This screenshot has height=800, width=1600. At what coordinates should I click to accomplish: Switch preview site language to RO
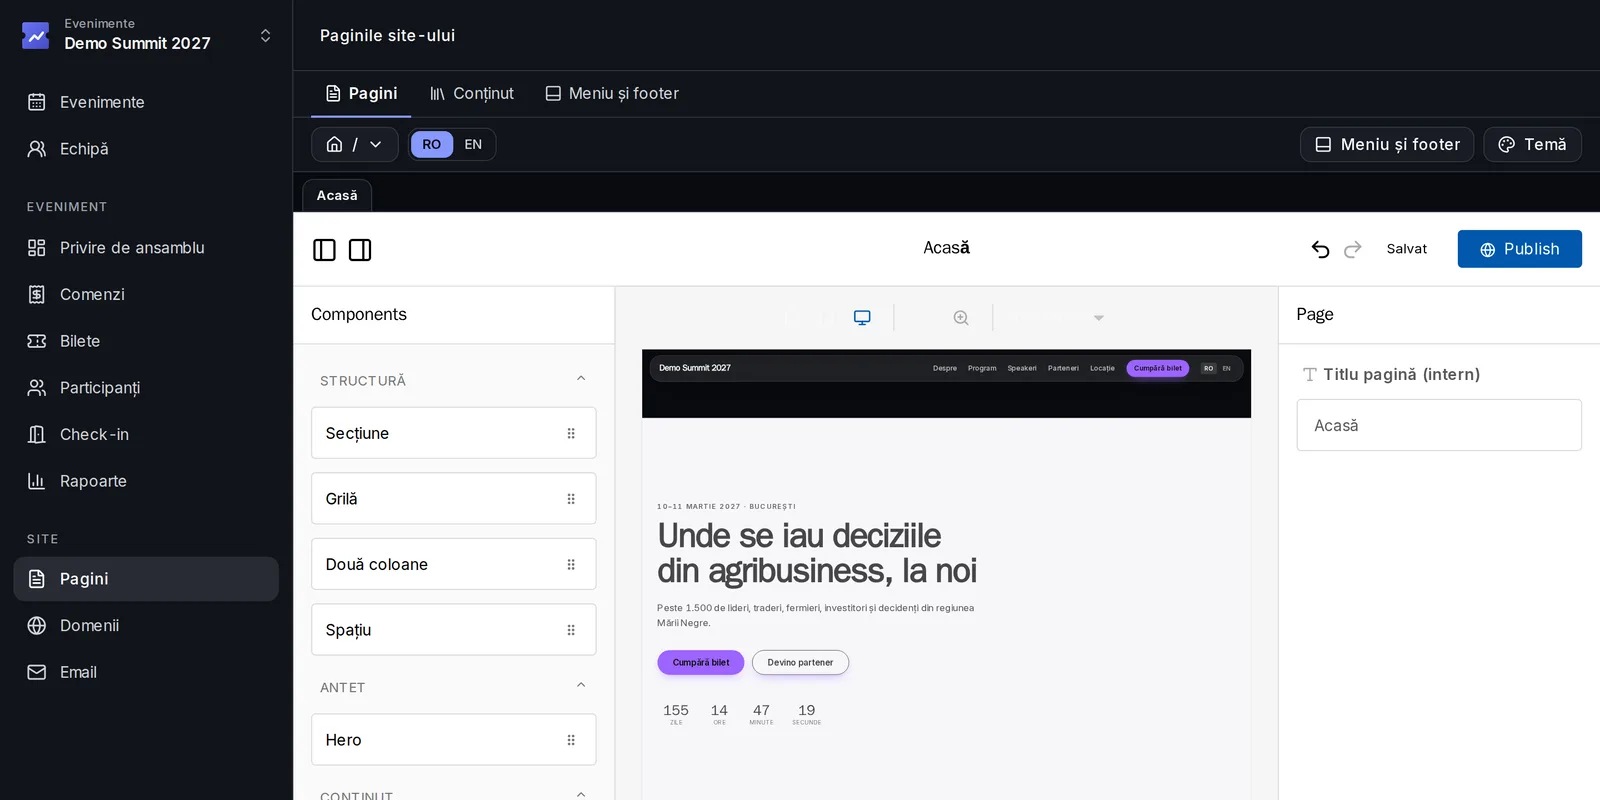pos(1208,368)
